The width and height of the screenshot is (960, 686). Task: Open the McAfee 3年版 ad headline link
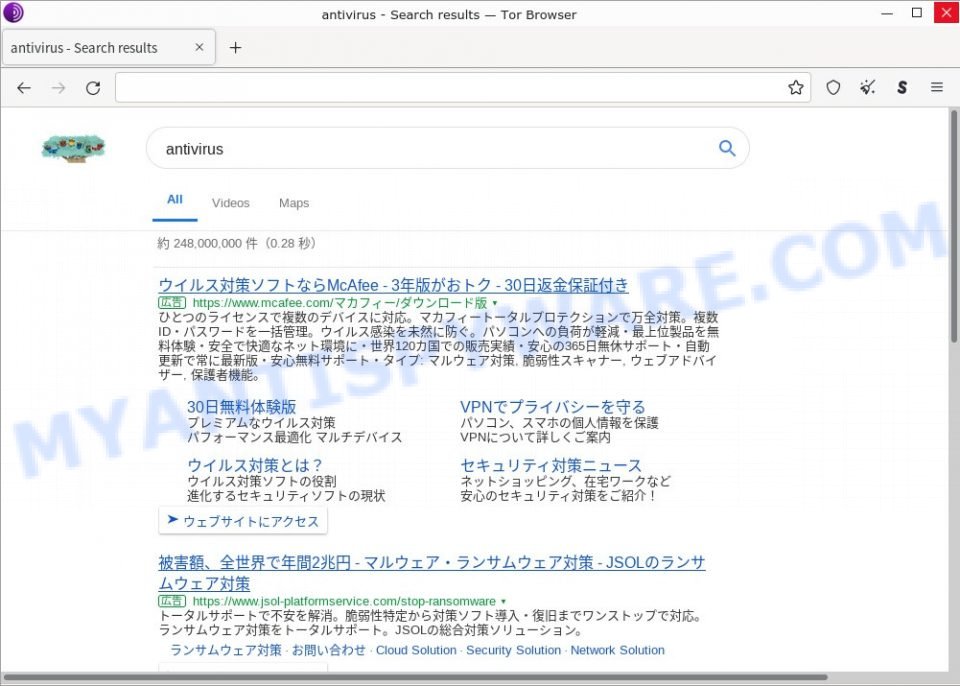tap(393, 285)
